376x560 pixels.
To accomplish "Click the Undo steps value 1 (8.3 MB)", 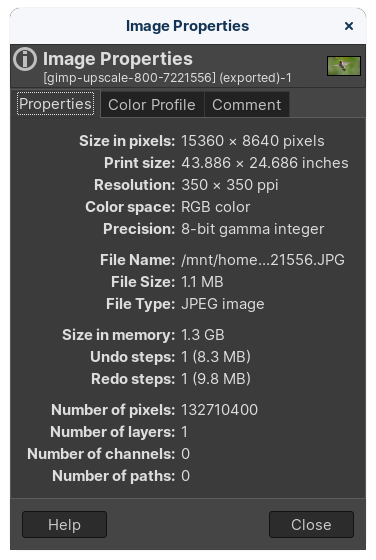I will (216, 357).
